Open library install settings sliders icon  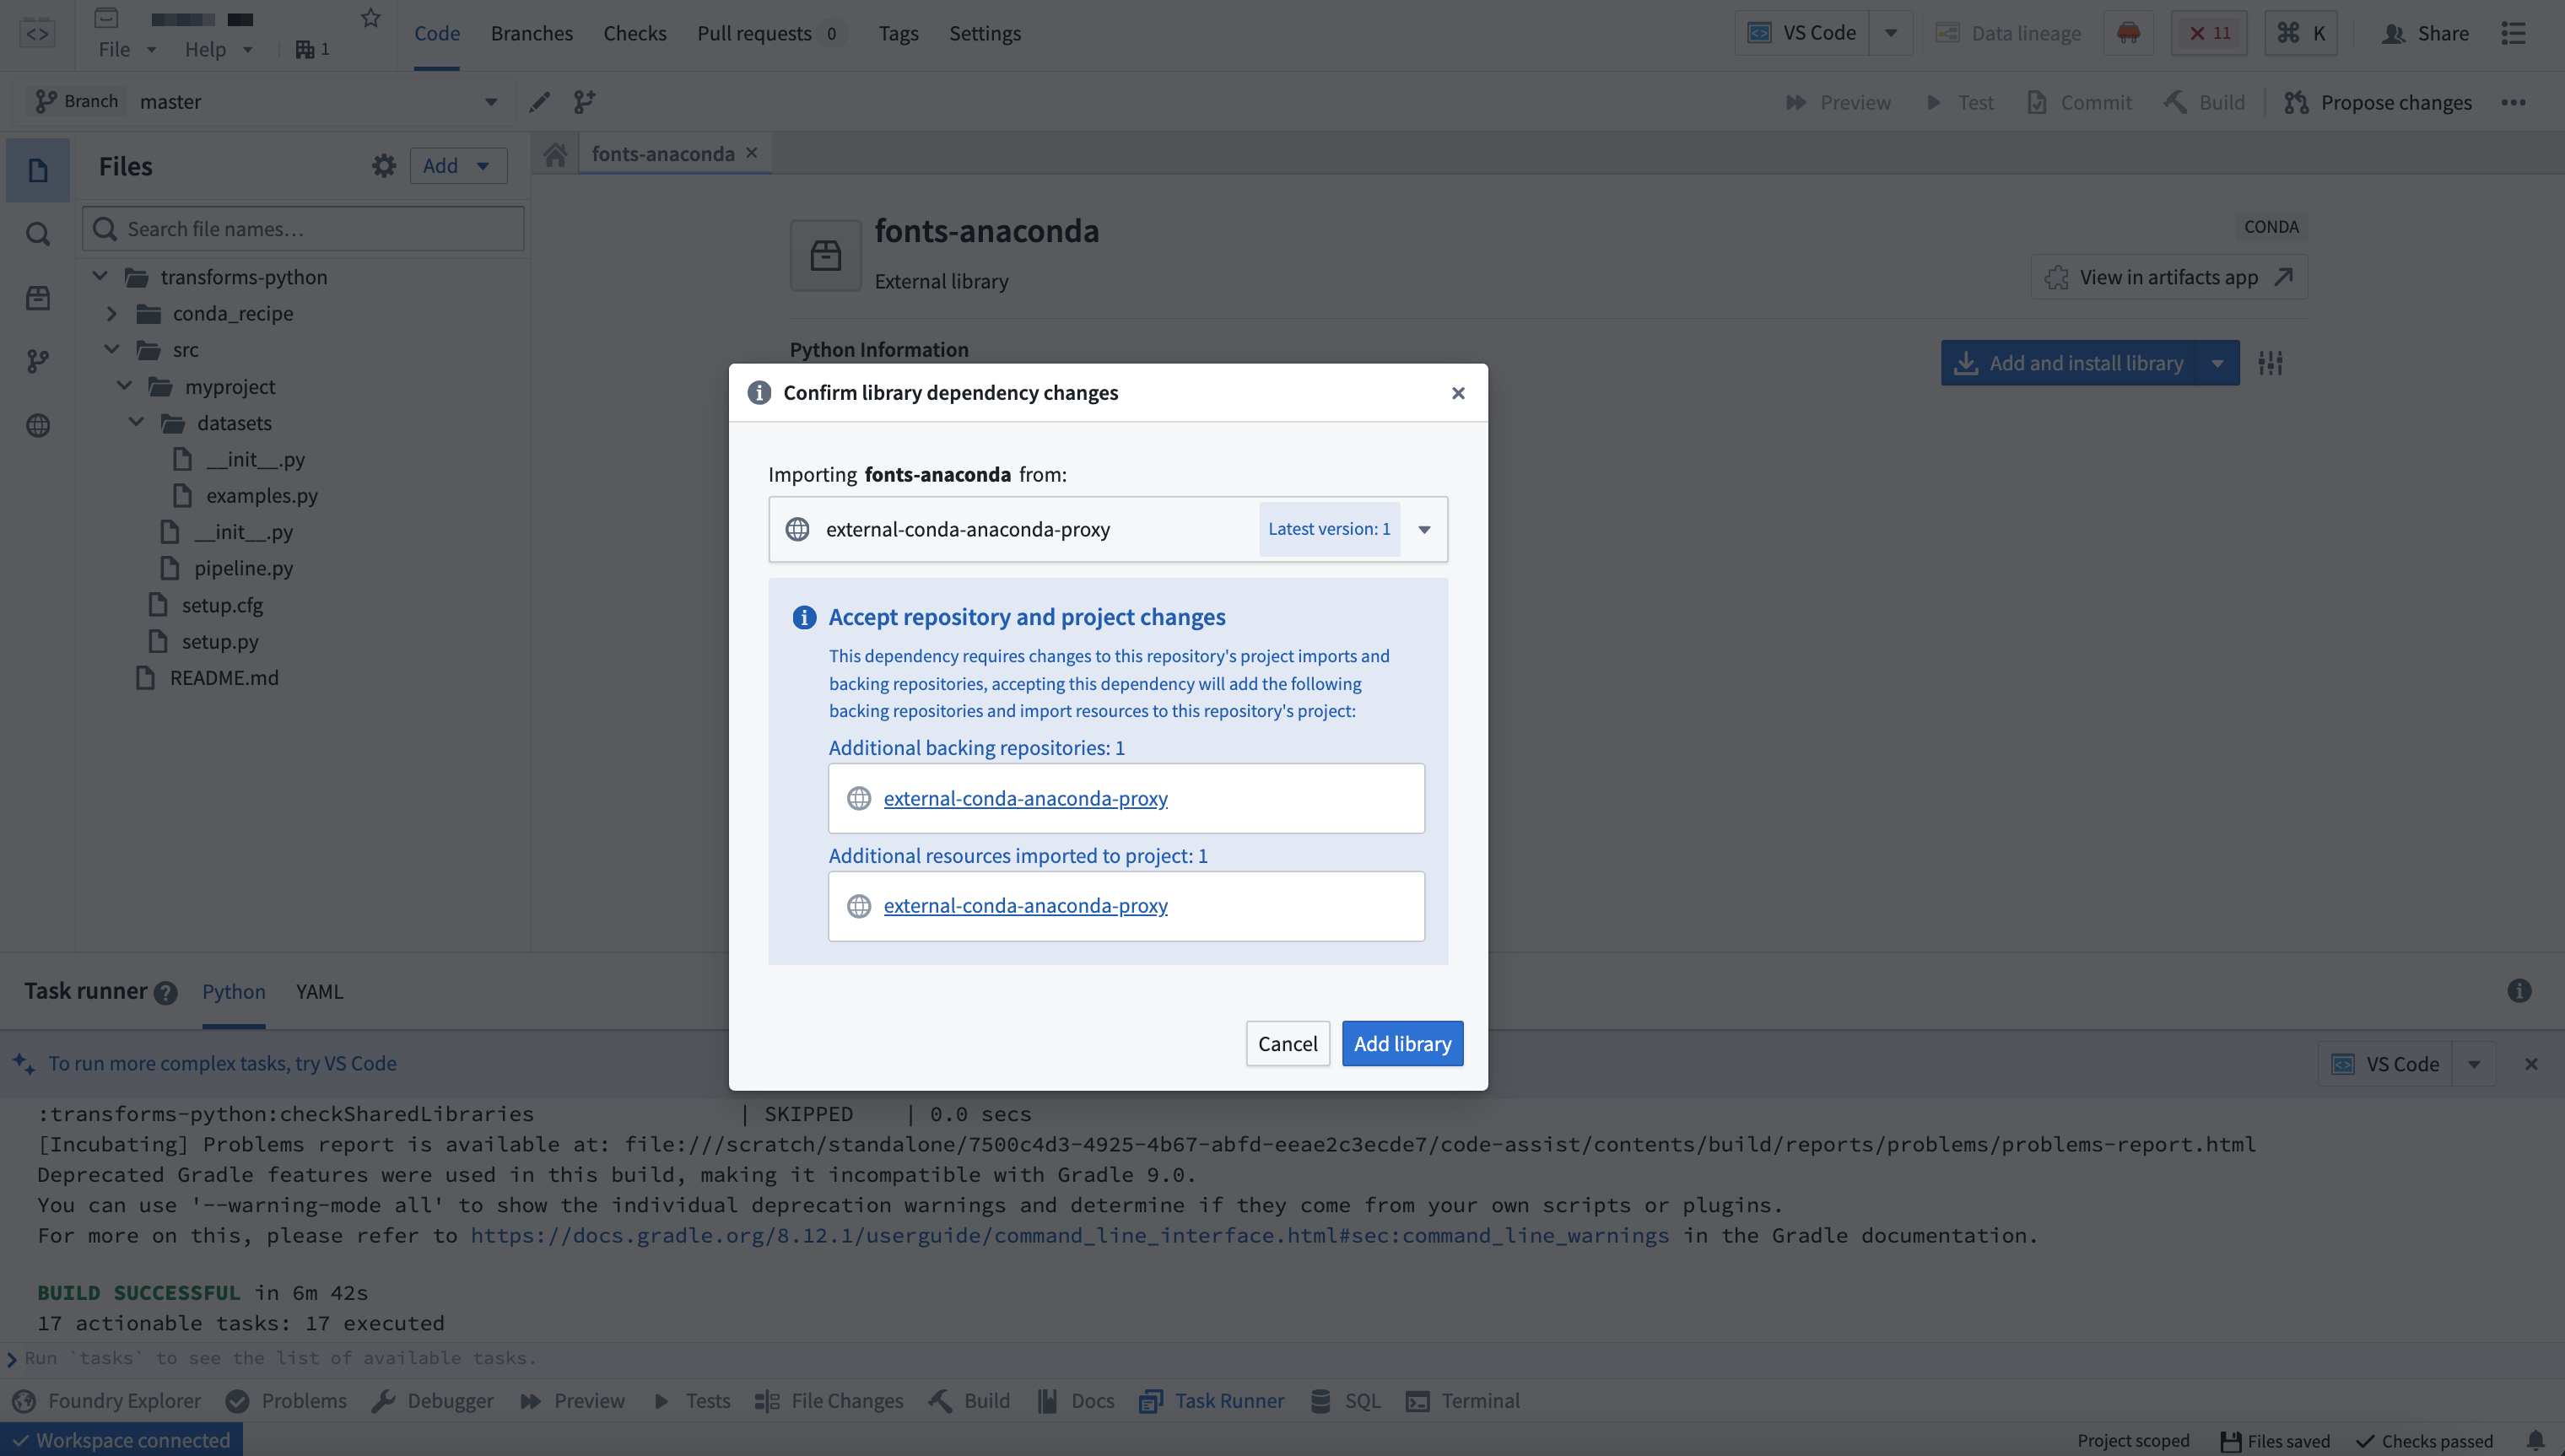tap(2271, 363)
